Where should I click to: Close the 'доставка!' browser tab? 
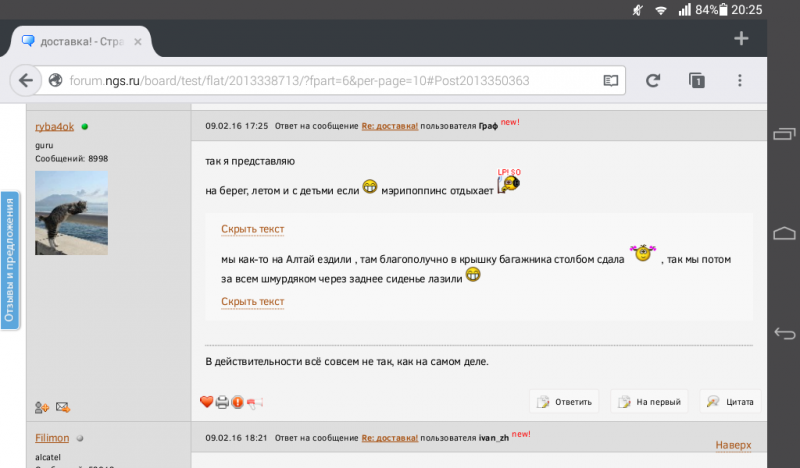(140, 41)
